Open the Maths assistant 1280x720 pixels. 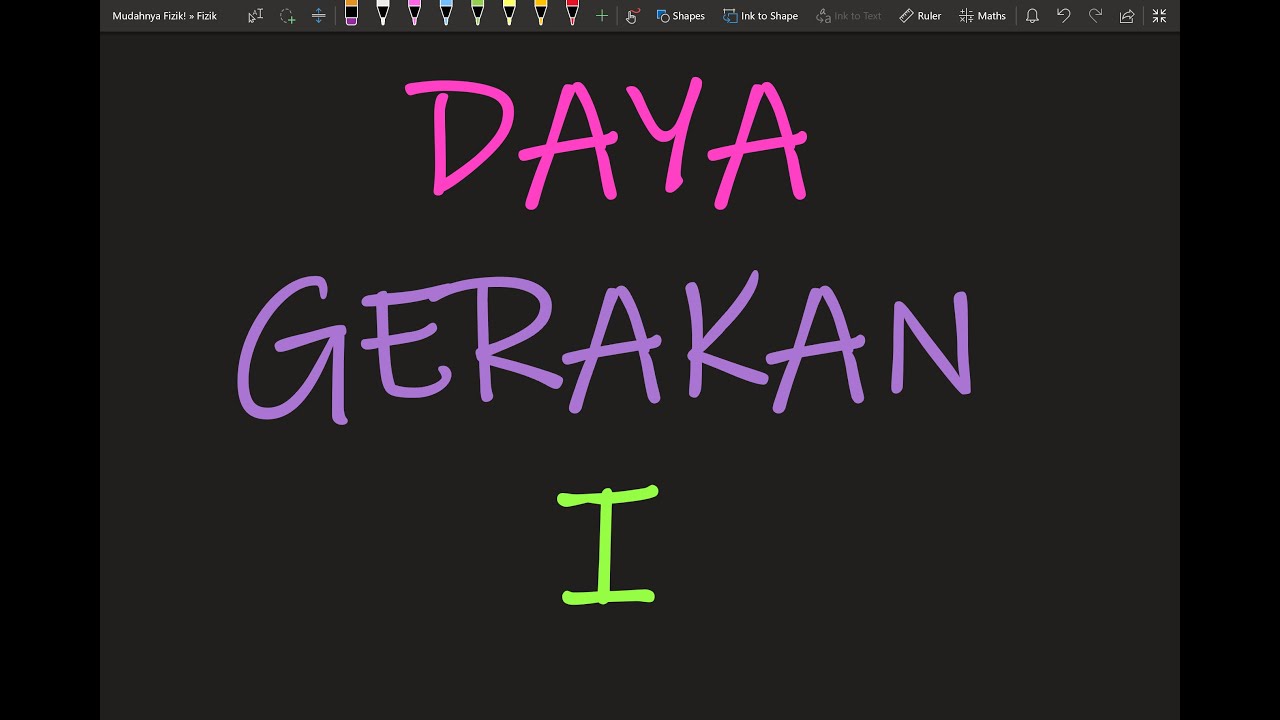coord(982,16)
